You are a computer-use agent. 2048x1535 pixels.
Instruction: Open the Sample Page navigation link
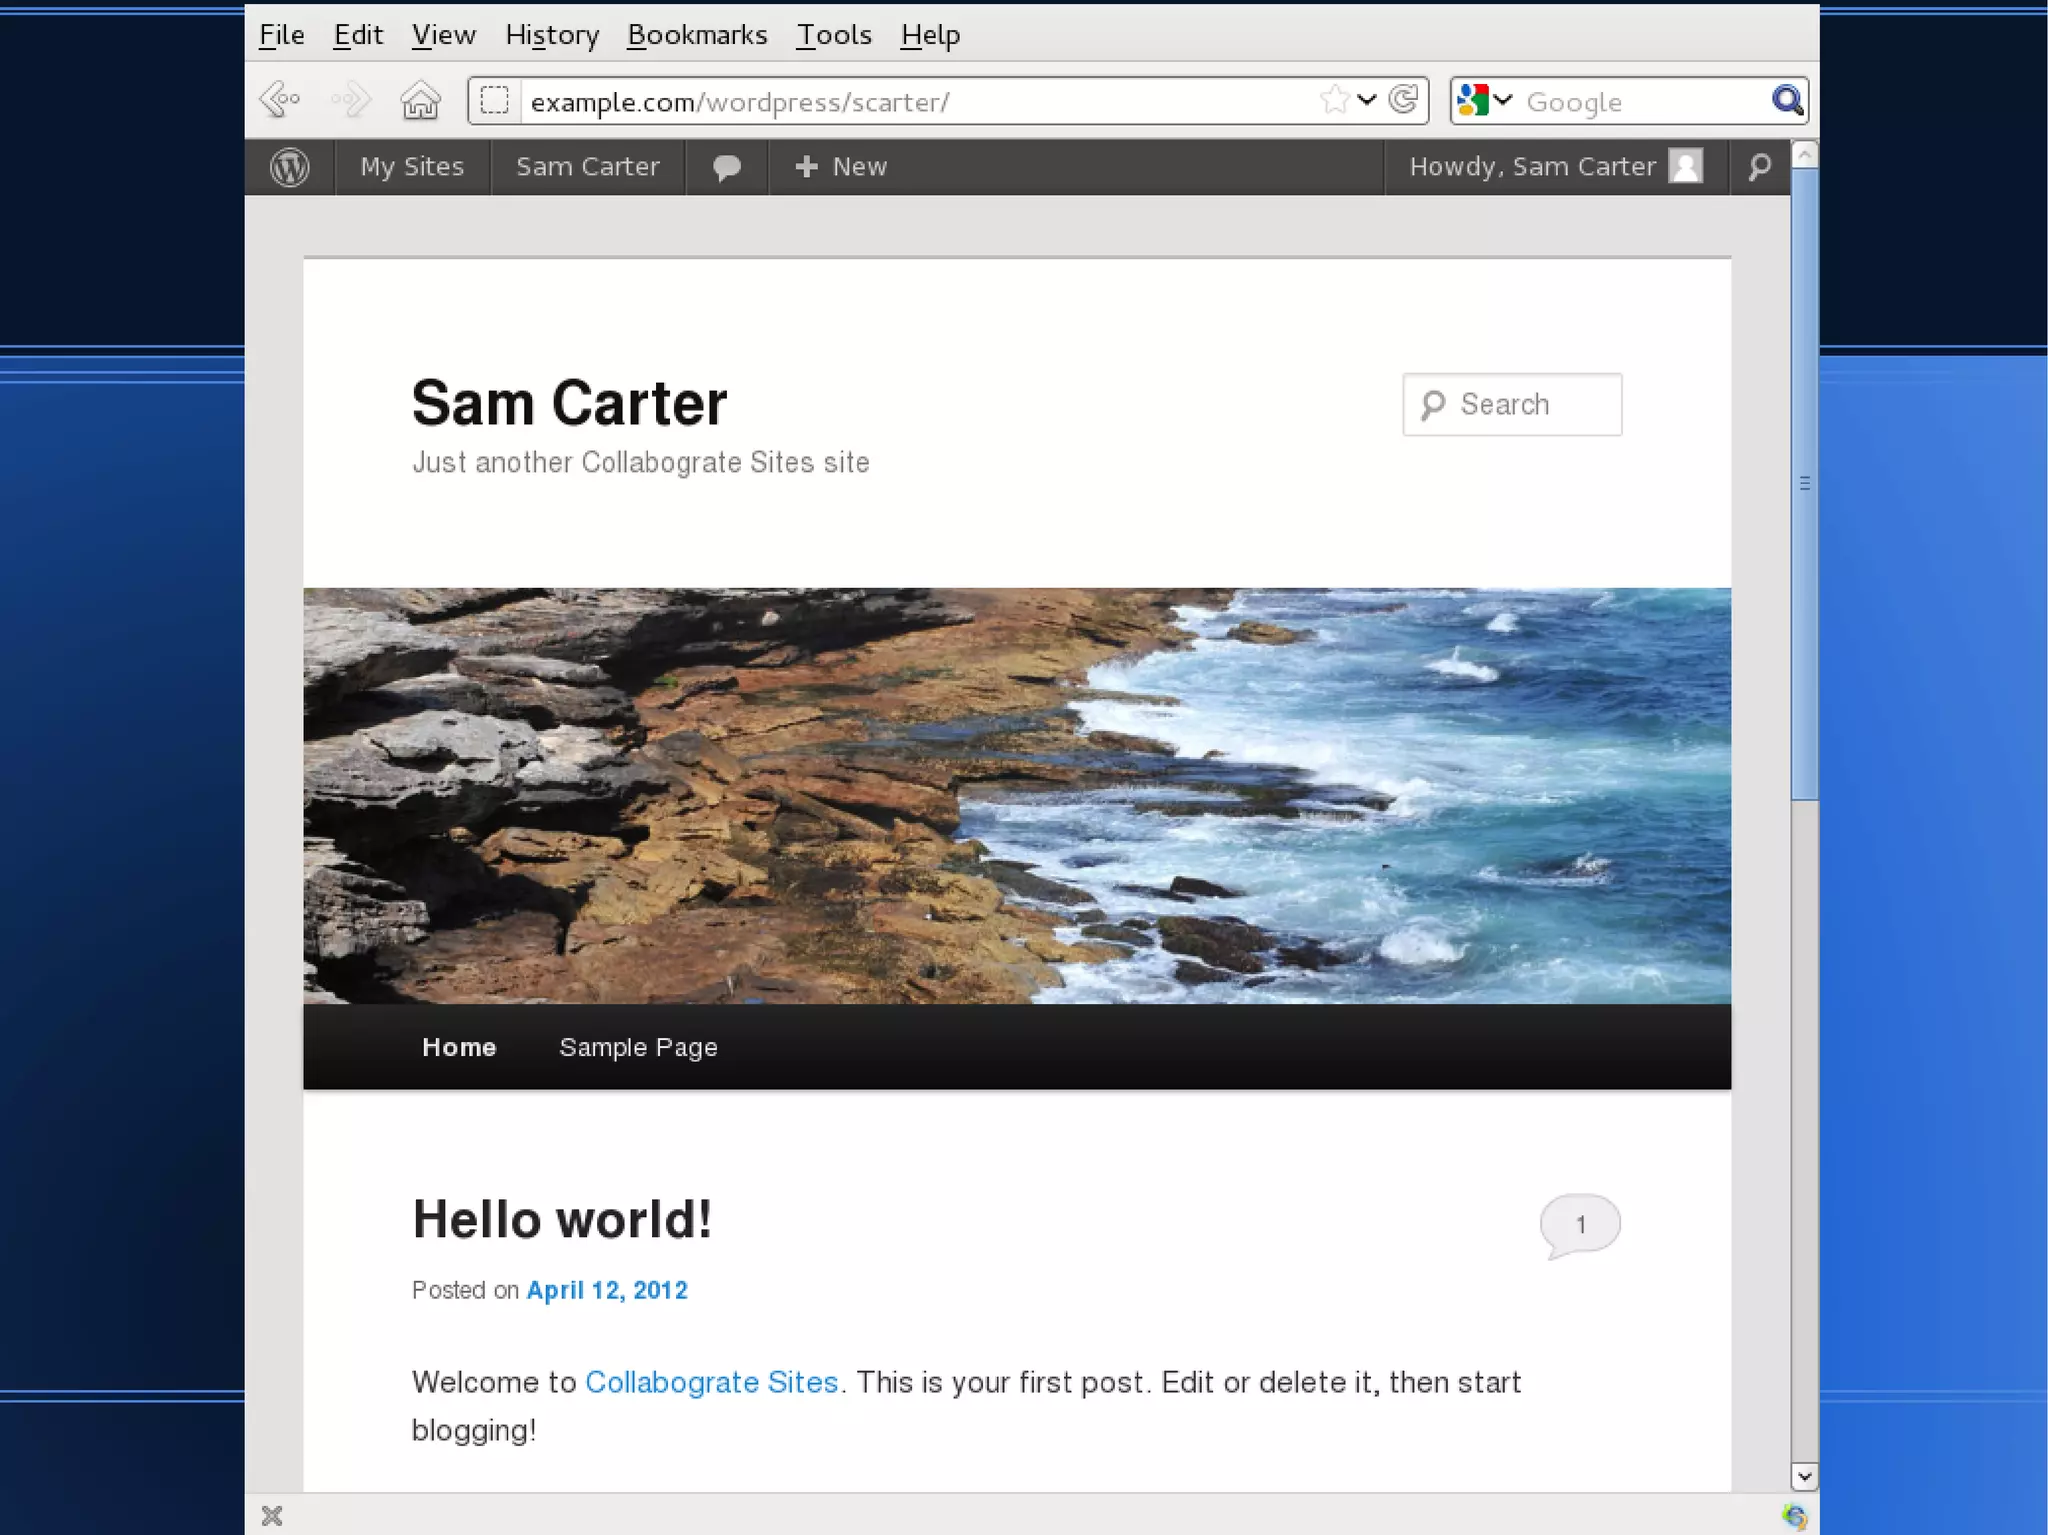pyautogui.click(x=638, y=1047)
